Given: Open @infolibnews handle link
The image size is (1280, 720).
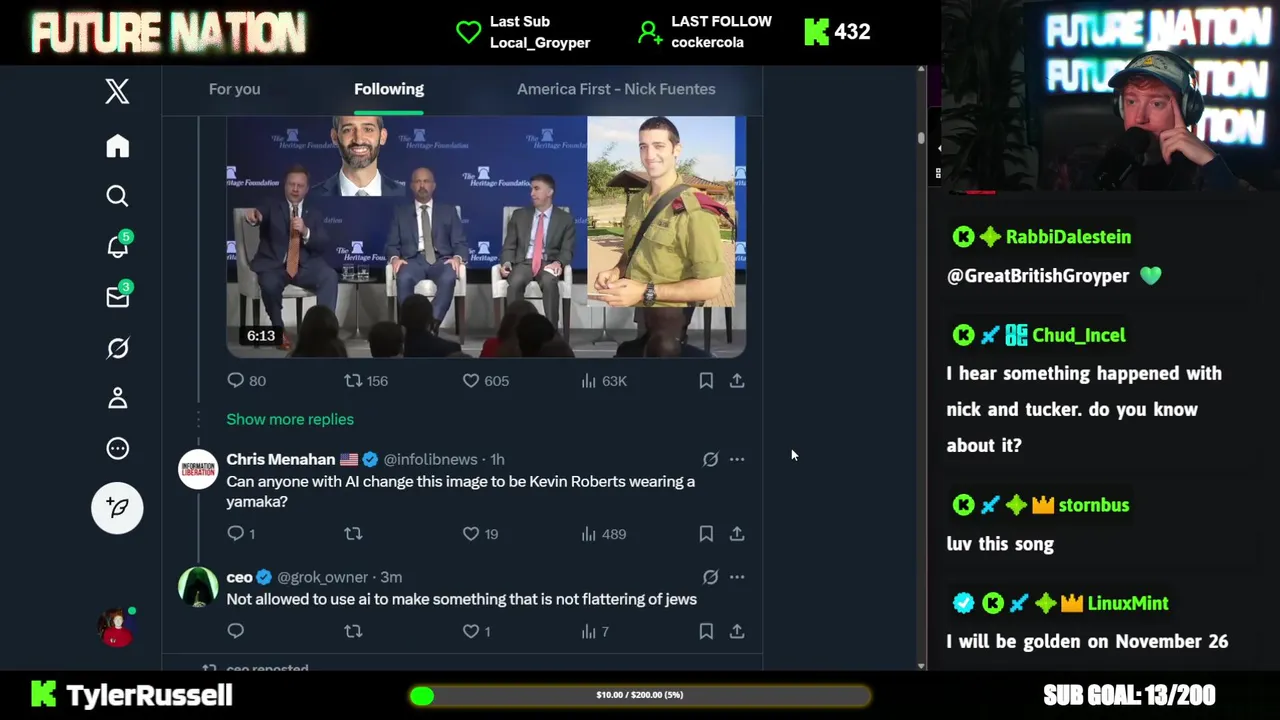Looking at the screenshot, I should pyautogui.click(x=431, y=459).
